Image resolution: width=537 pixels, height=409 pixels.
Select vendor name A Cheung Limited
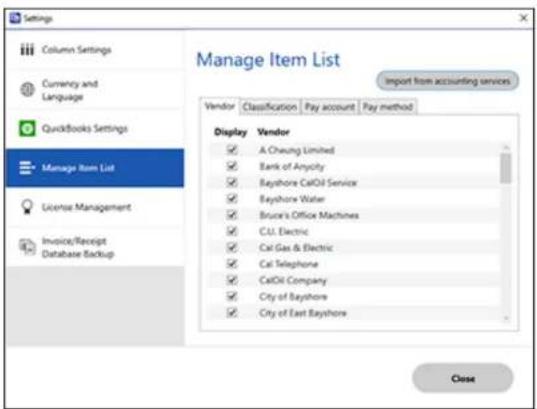(x=297, y=150)
